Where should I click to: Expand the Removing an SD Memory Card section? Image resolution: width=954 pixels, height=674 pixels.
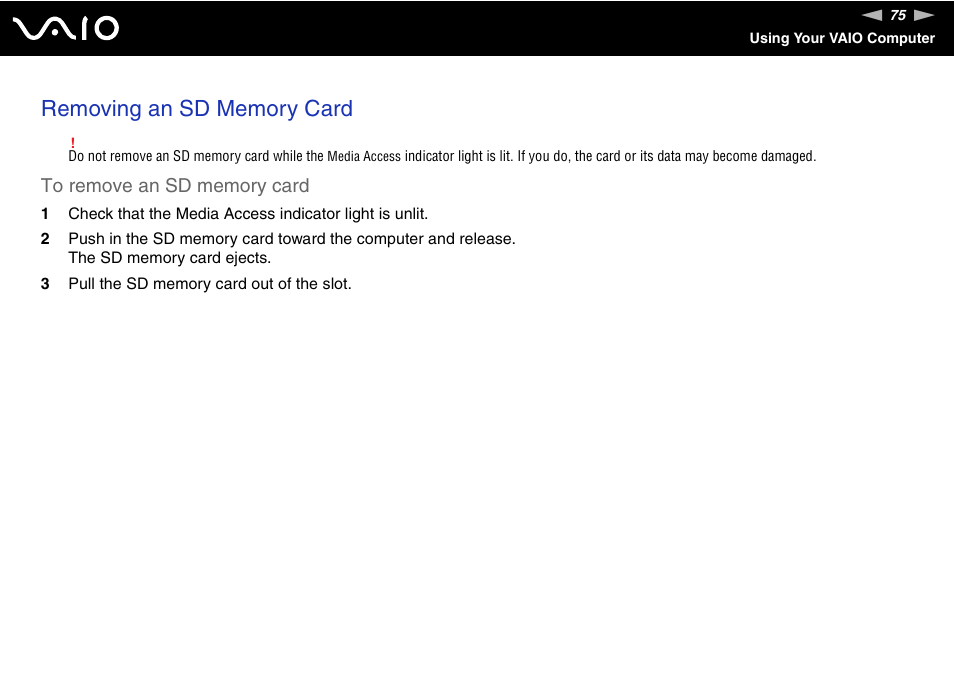[x=196, y=109]
